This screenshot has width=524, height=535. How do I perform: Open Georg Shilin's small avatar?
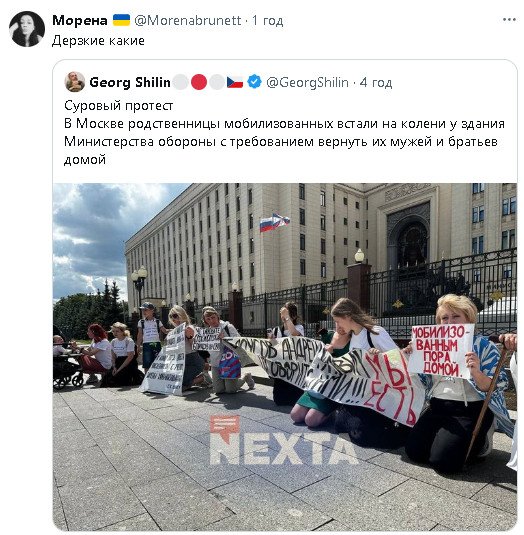75,82
